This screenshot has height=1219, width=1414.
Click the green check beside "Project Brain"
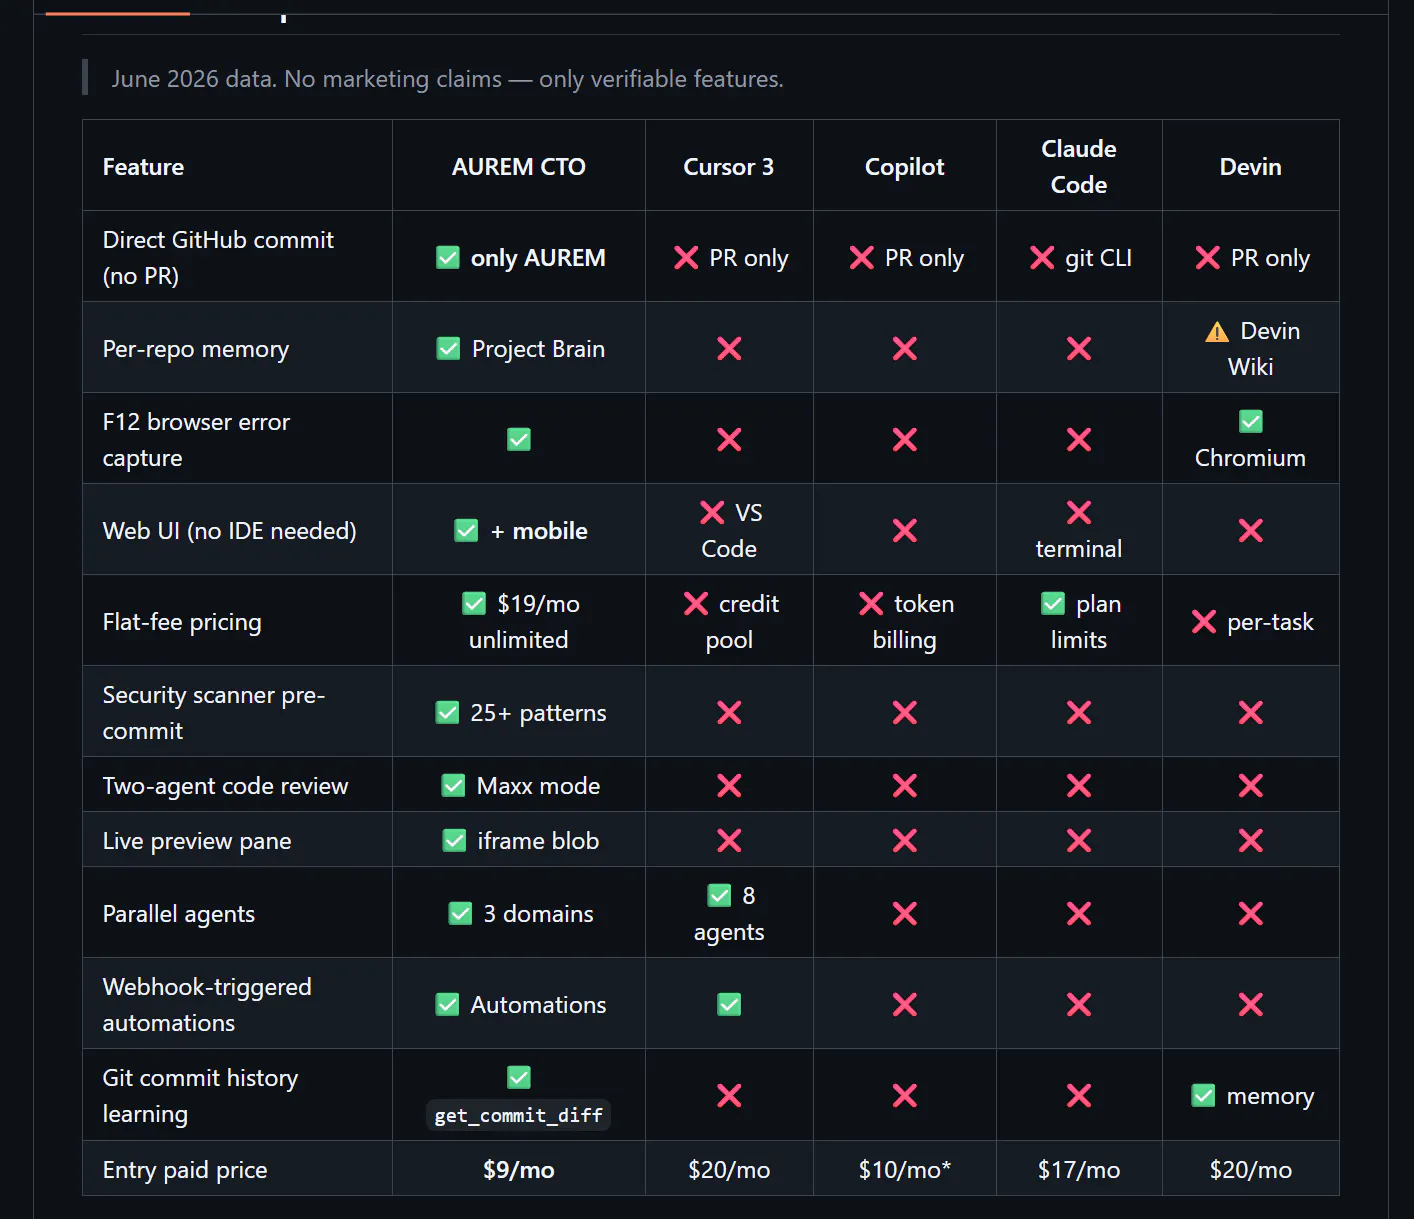[x=449, y=349]
